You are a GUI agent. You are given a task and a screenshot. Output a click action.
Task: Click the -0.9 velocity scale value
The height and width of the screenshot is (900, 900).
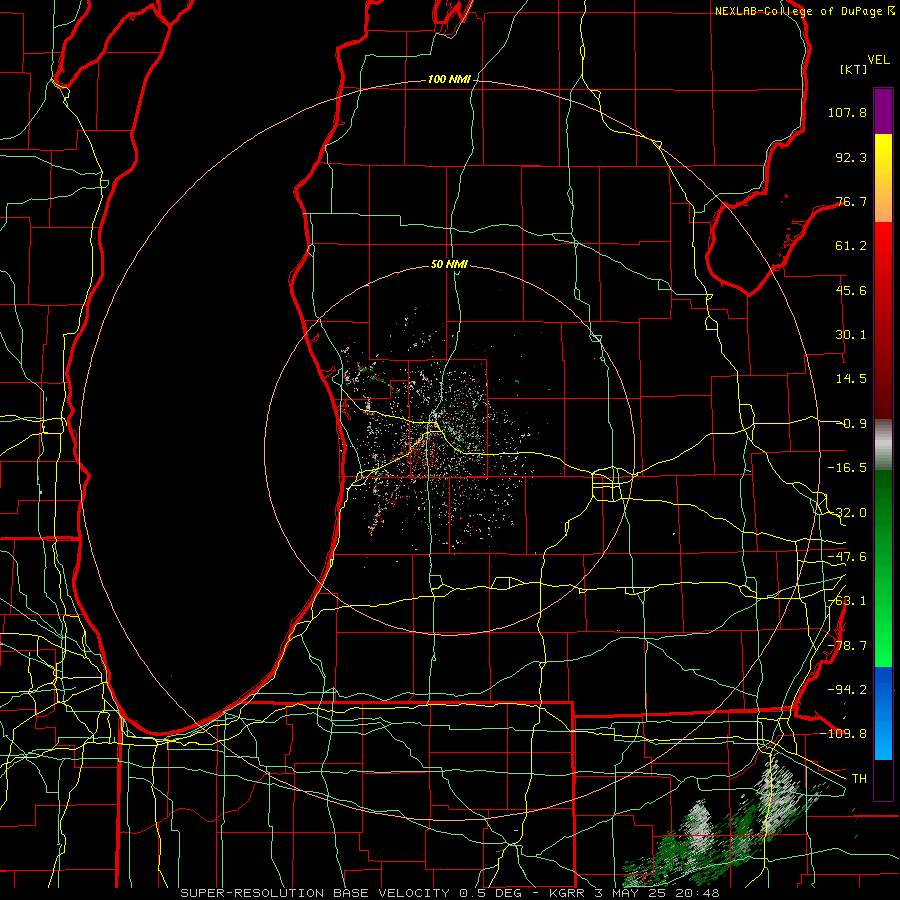[851, 424]
